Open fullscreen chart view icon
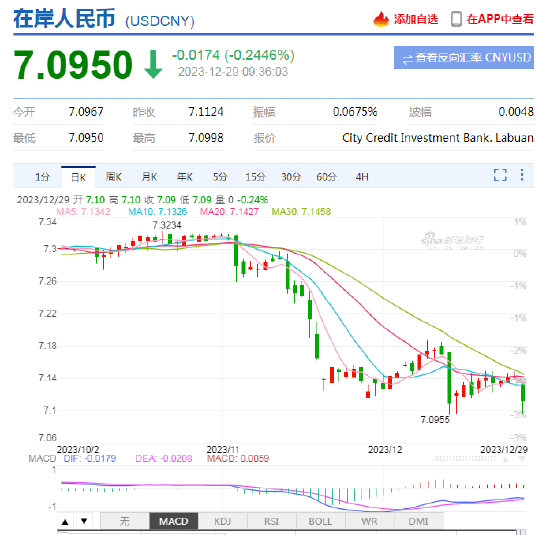The image size is (550, 535). [500, 175]
